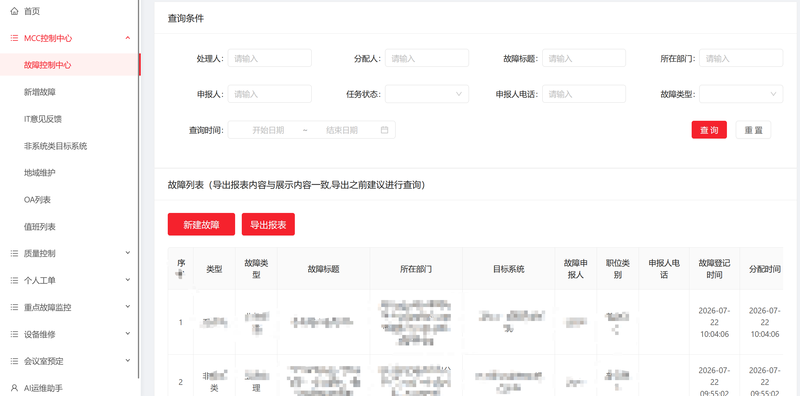Click the list icon beside 设备维修
Image resolution: width=800 pixels, height=396 pixels.
pyautogui.click(x=14, y=334)
